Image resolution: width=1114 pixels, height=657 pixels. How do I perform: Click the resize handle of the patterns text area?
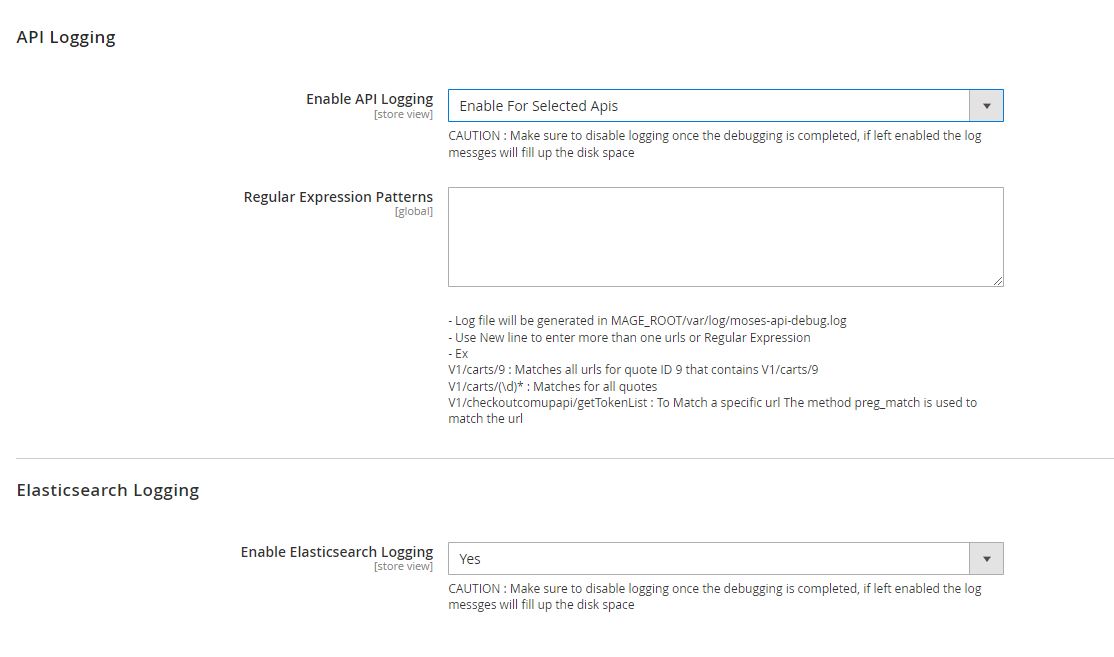click(997, 281)
